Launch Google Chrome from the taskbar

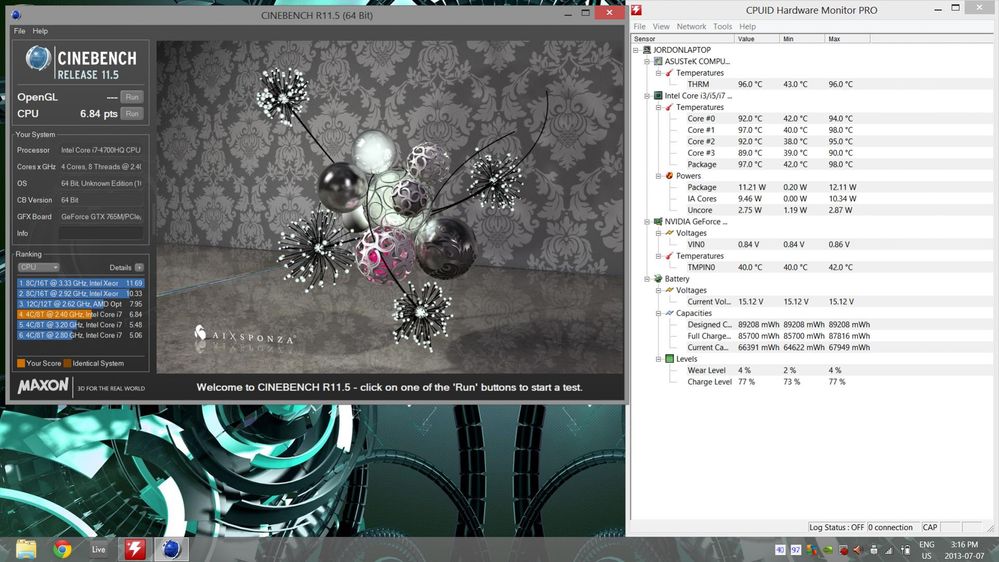62,549
